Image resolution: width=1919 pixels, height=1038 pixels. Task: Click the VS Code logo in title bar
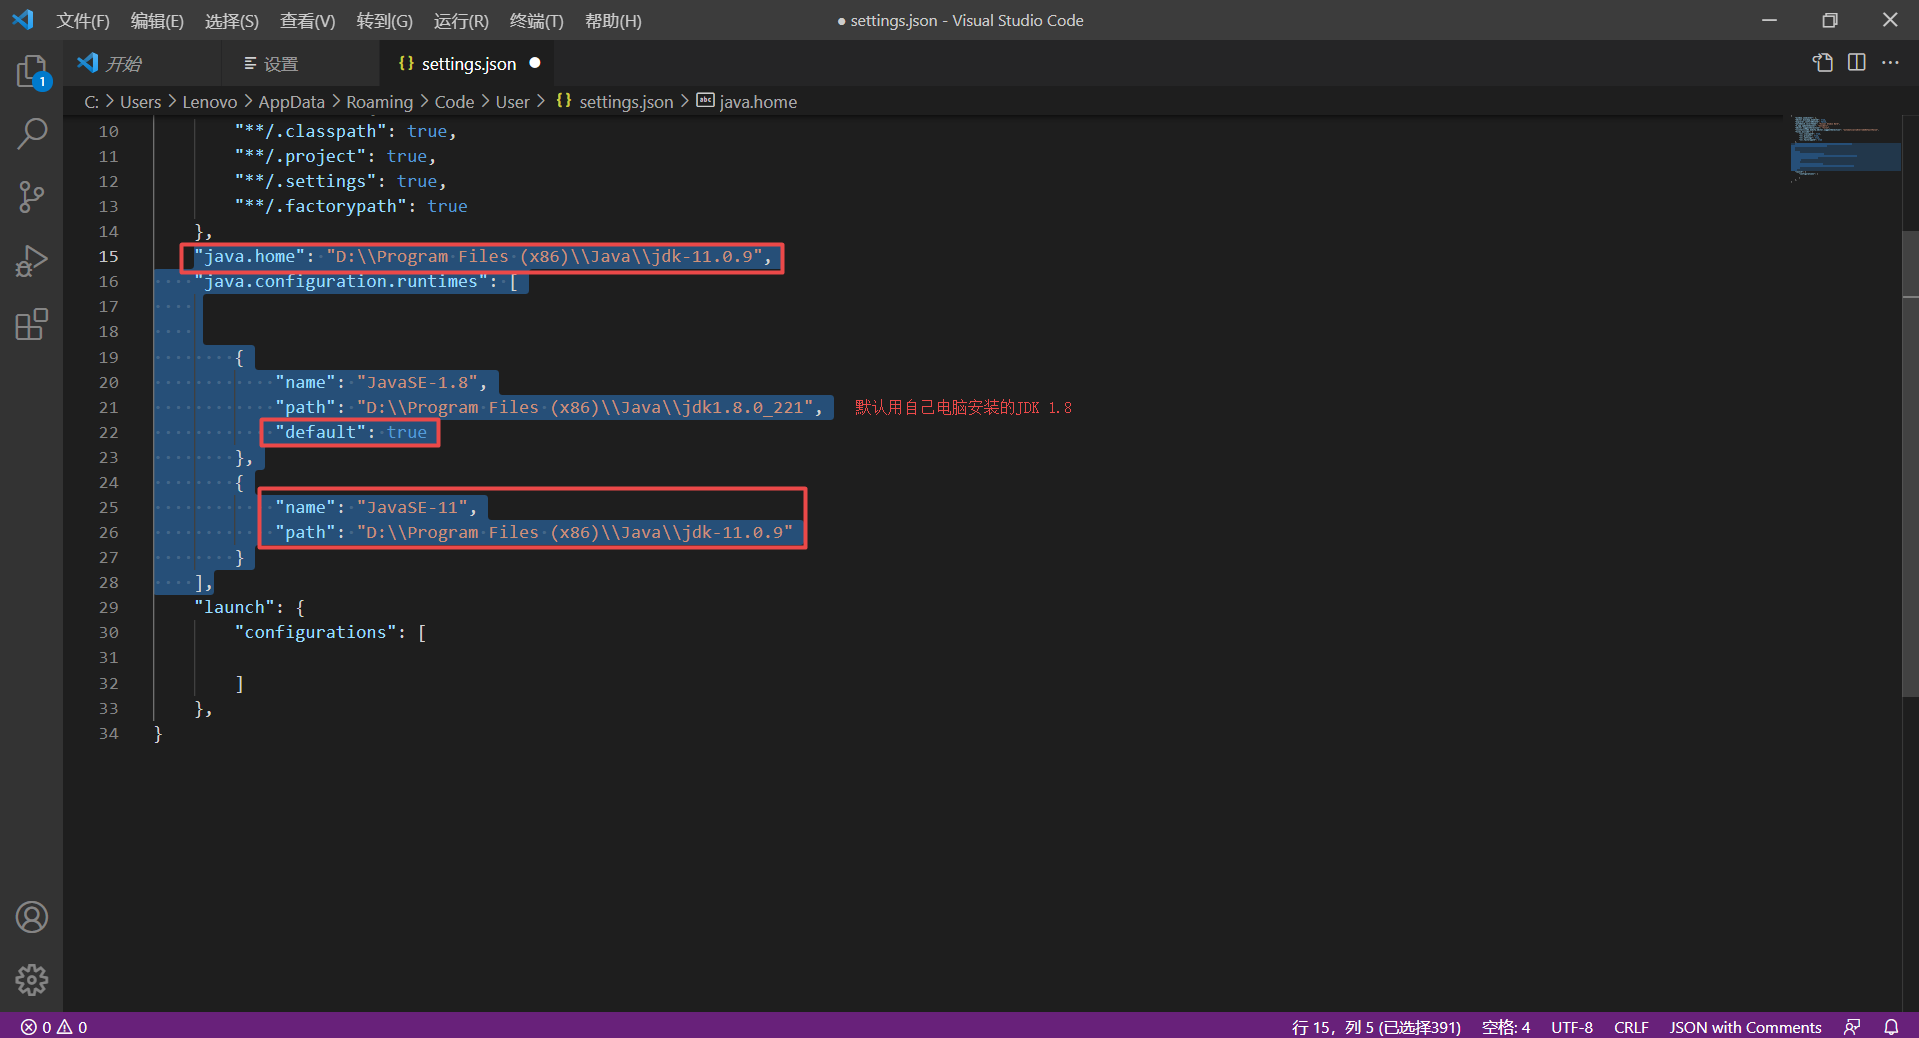(23, 20)
